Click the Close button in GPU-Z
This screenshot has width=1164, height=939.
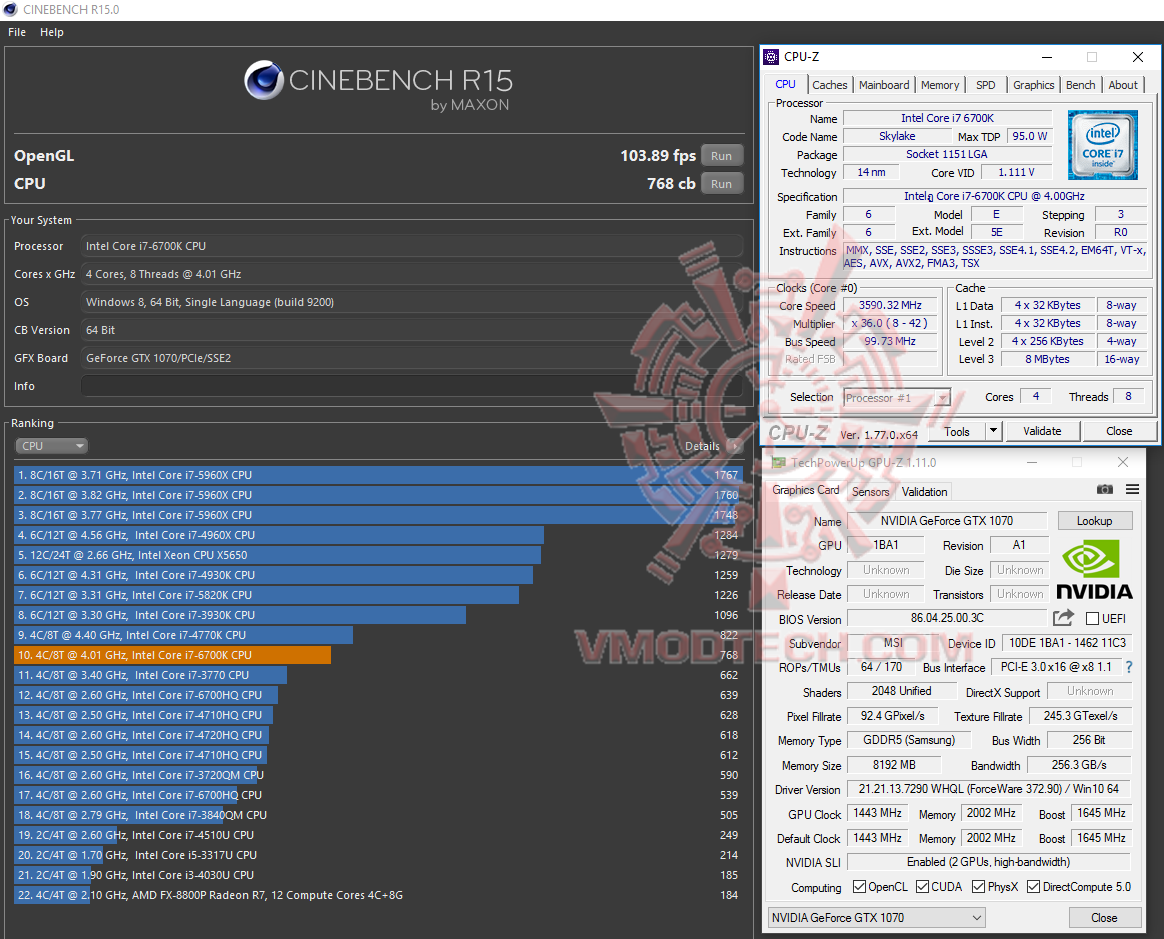click(x=1104, y=917)
